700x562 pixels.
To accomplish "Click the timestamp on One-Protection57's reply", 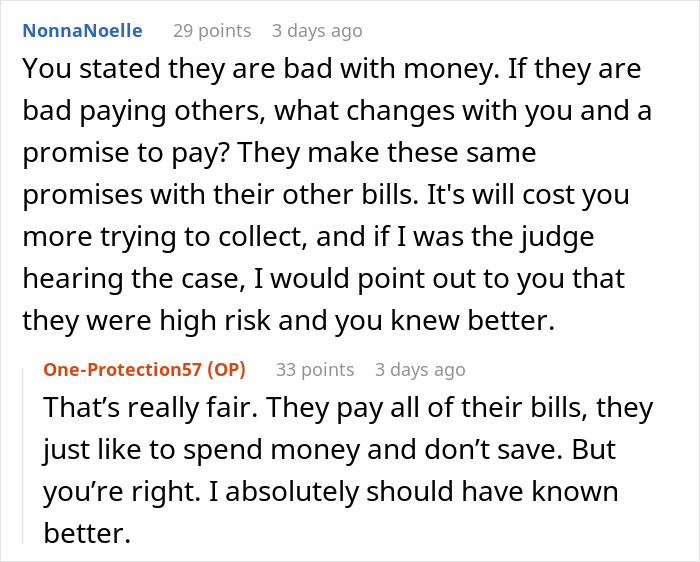I will 420,370.
